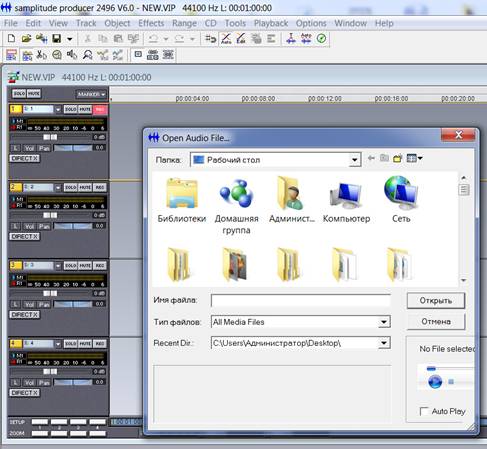The image size is (487, 449).
Task: Open the File menu
Action: 11,23
